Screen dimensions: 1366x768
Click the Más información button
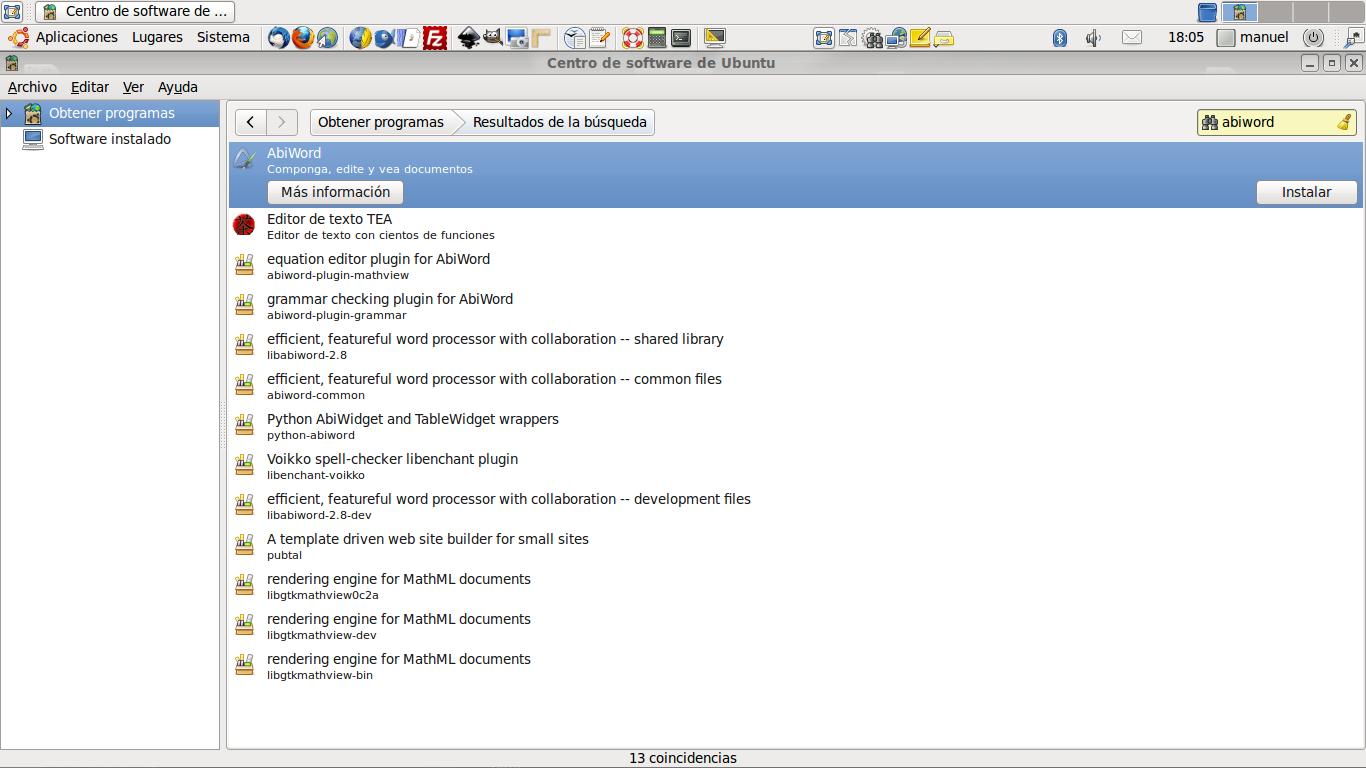tap(335, 192)
